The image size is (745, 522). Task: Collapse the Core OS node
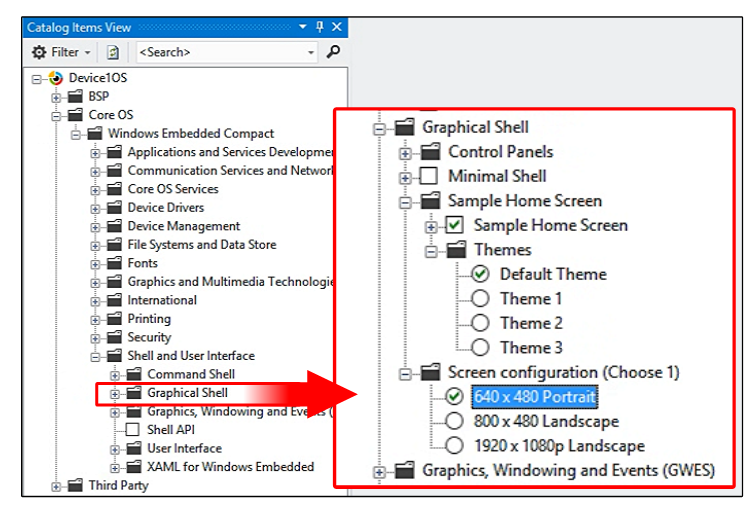56,116
